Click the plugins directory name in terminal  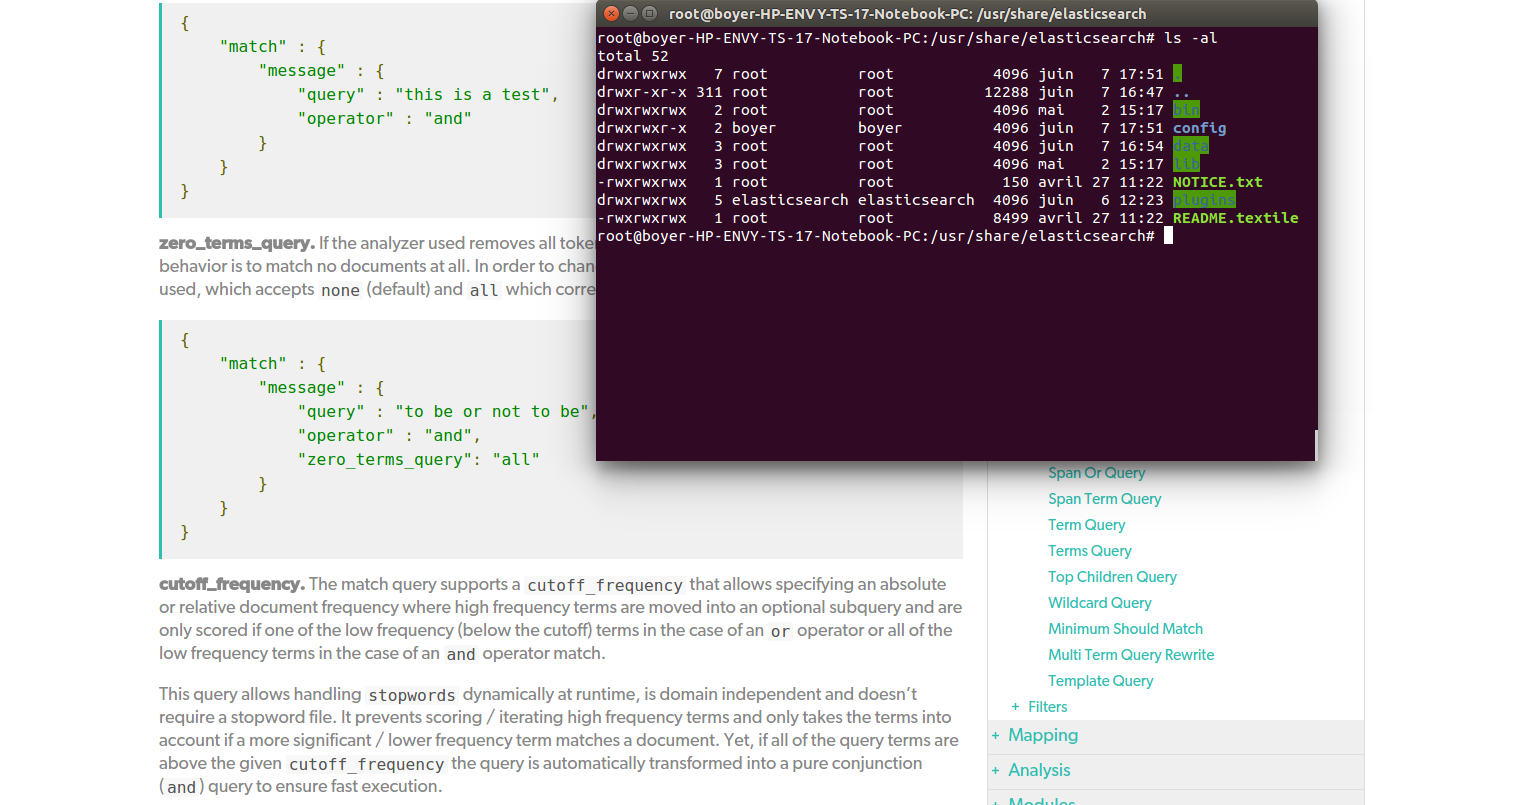coord(1204,200)
